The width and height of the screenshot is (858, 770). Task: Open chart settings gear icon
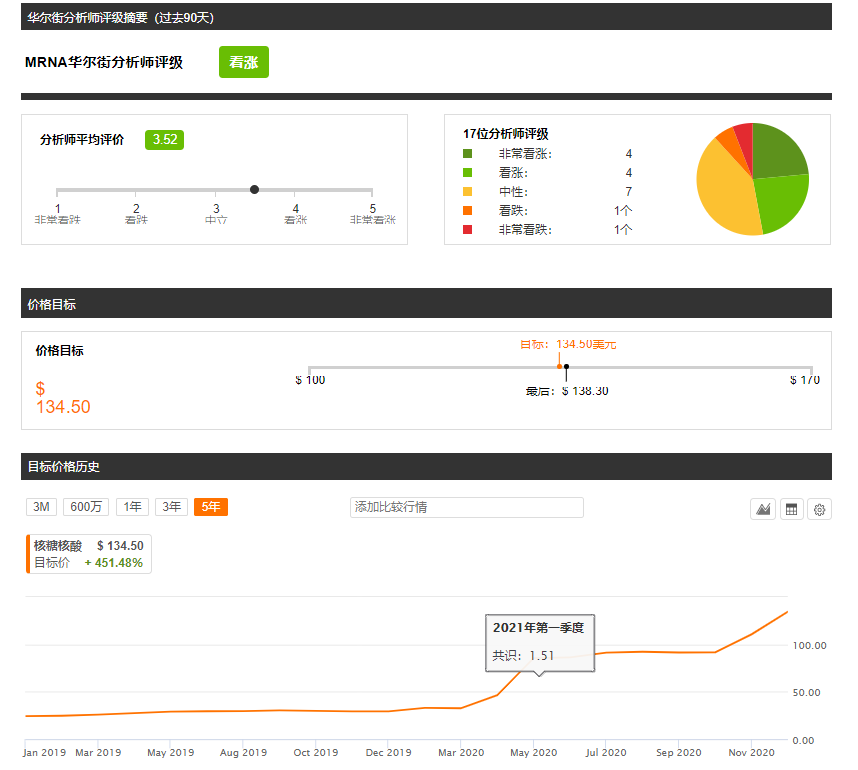click(819, 510)
